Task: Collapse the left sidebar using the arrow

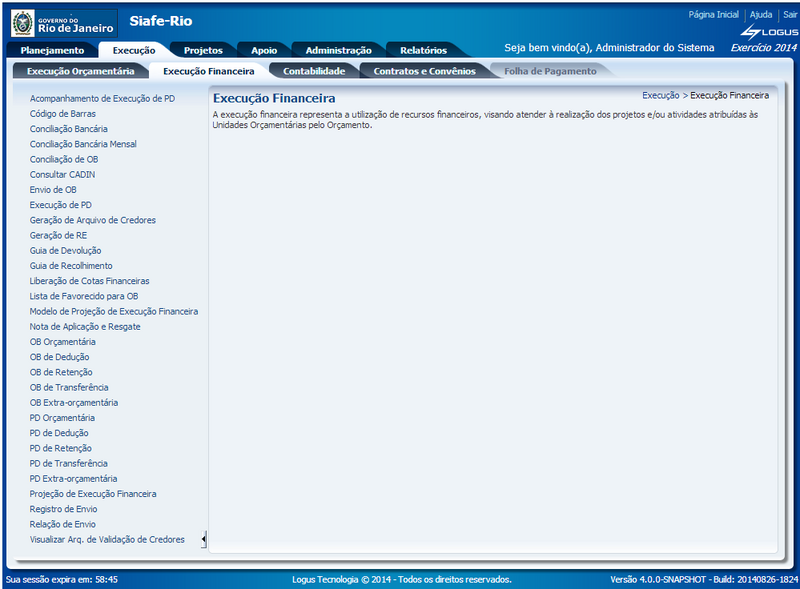Action: click(x=204, y=538)
